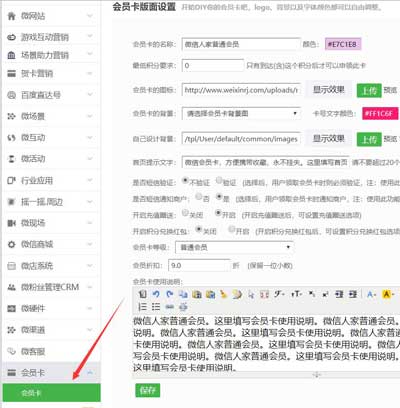Open the yellow highlight A color tool
400x408 pixels.
(x=388, y=294)
